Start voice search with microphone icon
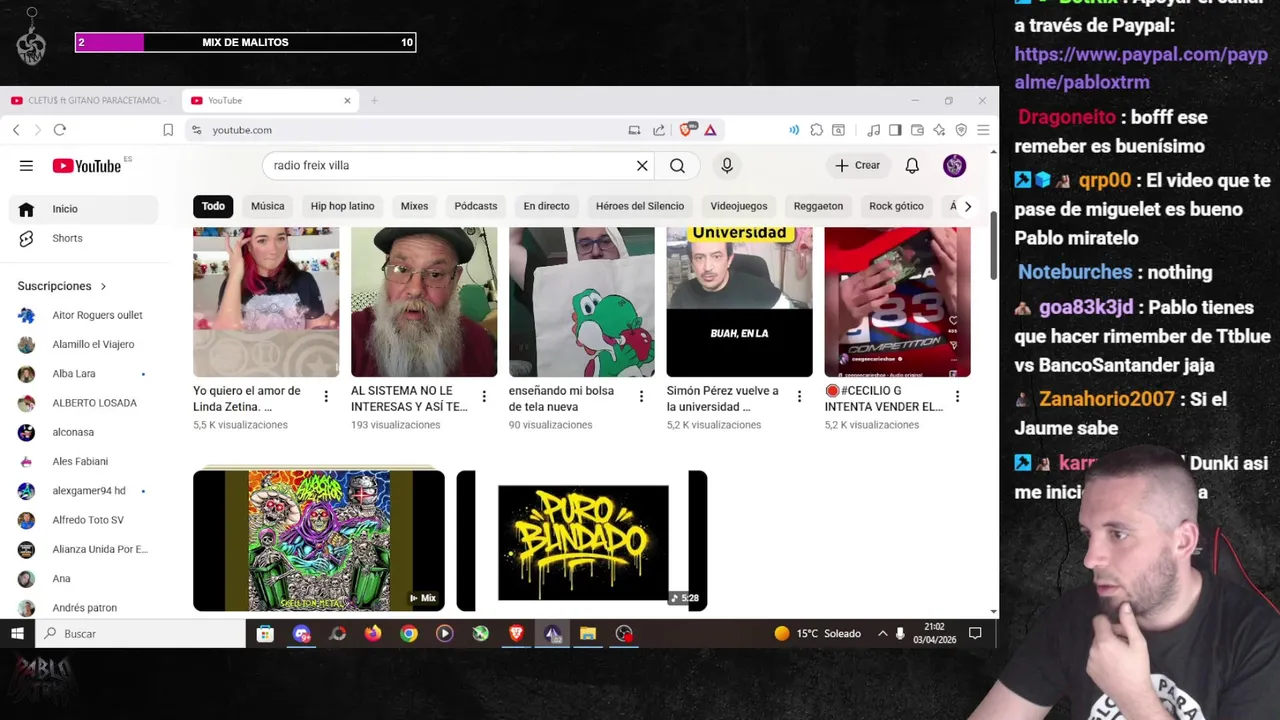Image resolution: width=1280 pixels, height=720 pixels. [x=727, y=166]
